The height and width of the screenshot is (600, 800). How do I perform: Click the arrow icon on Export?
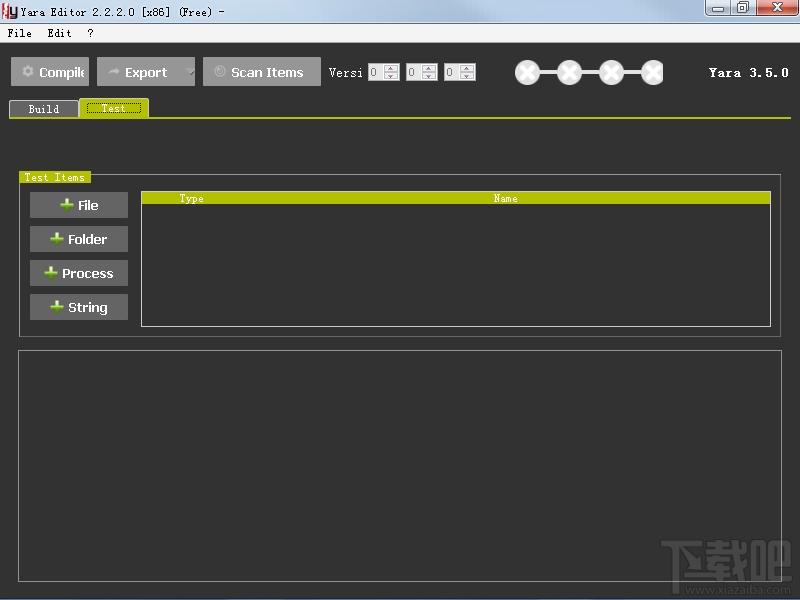pyautogui.click(x=114, y=71)
